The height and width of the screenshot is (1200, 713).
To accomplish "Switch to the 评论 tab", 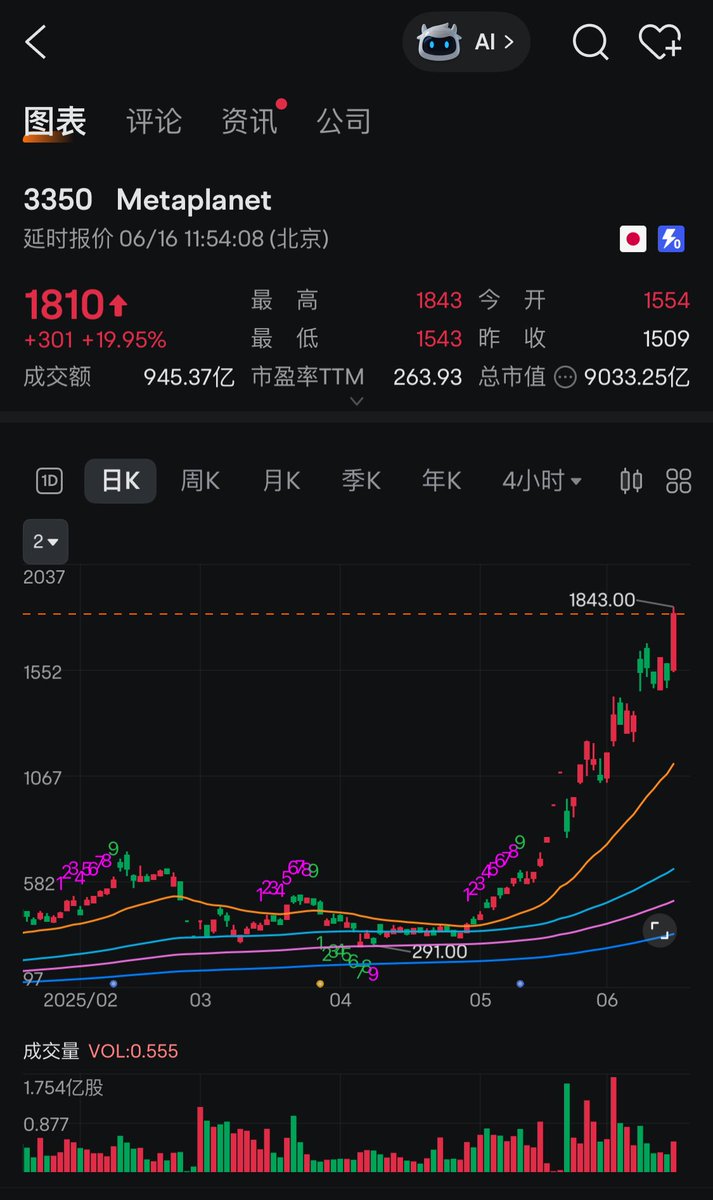I will click(154, 122).
